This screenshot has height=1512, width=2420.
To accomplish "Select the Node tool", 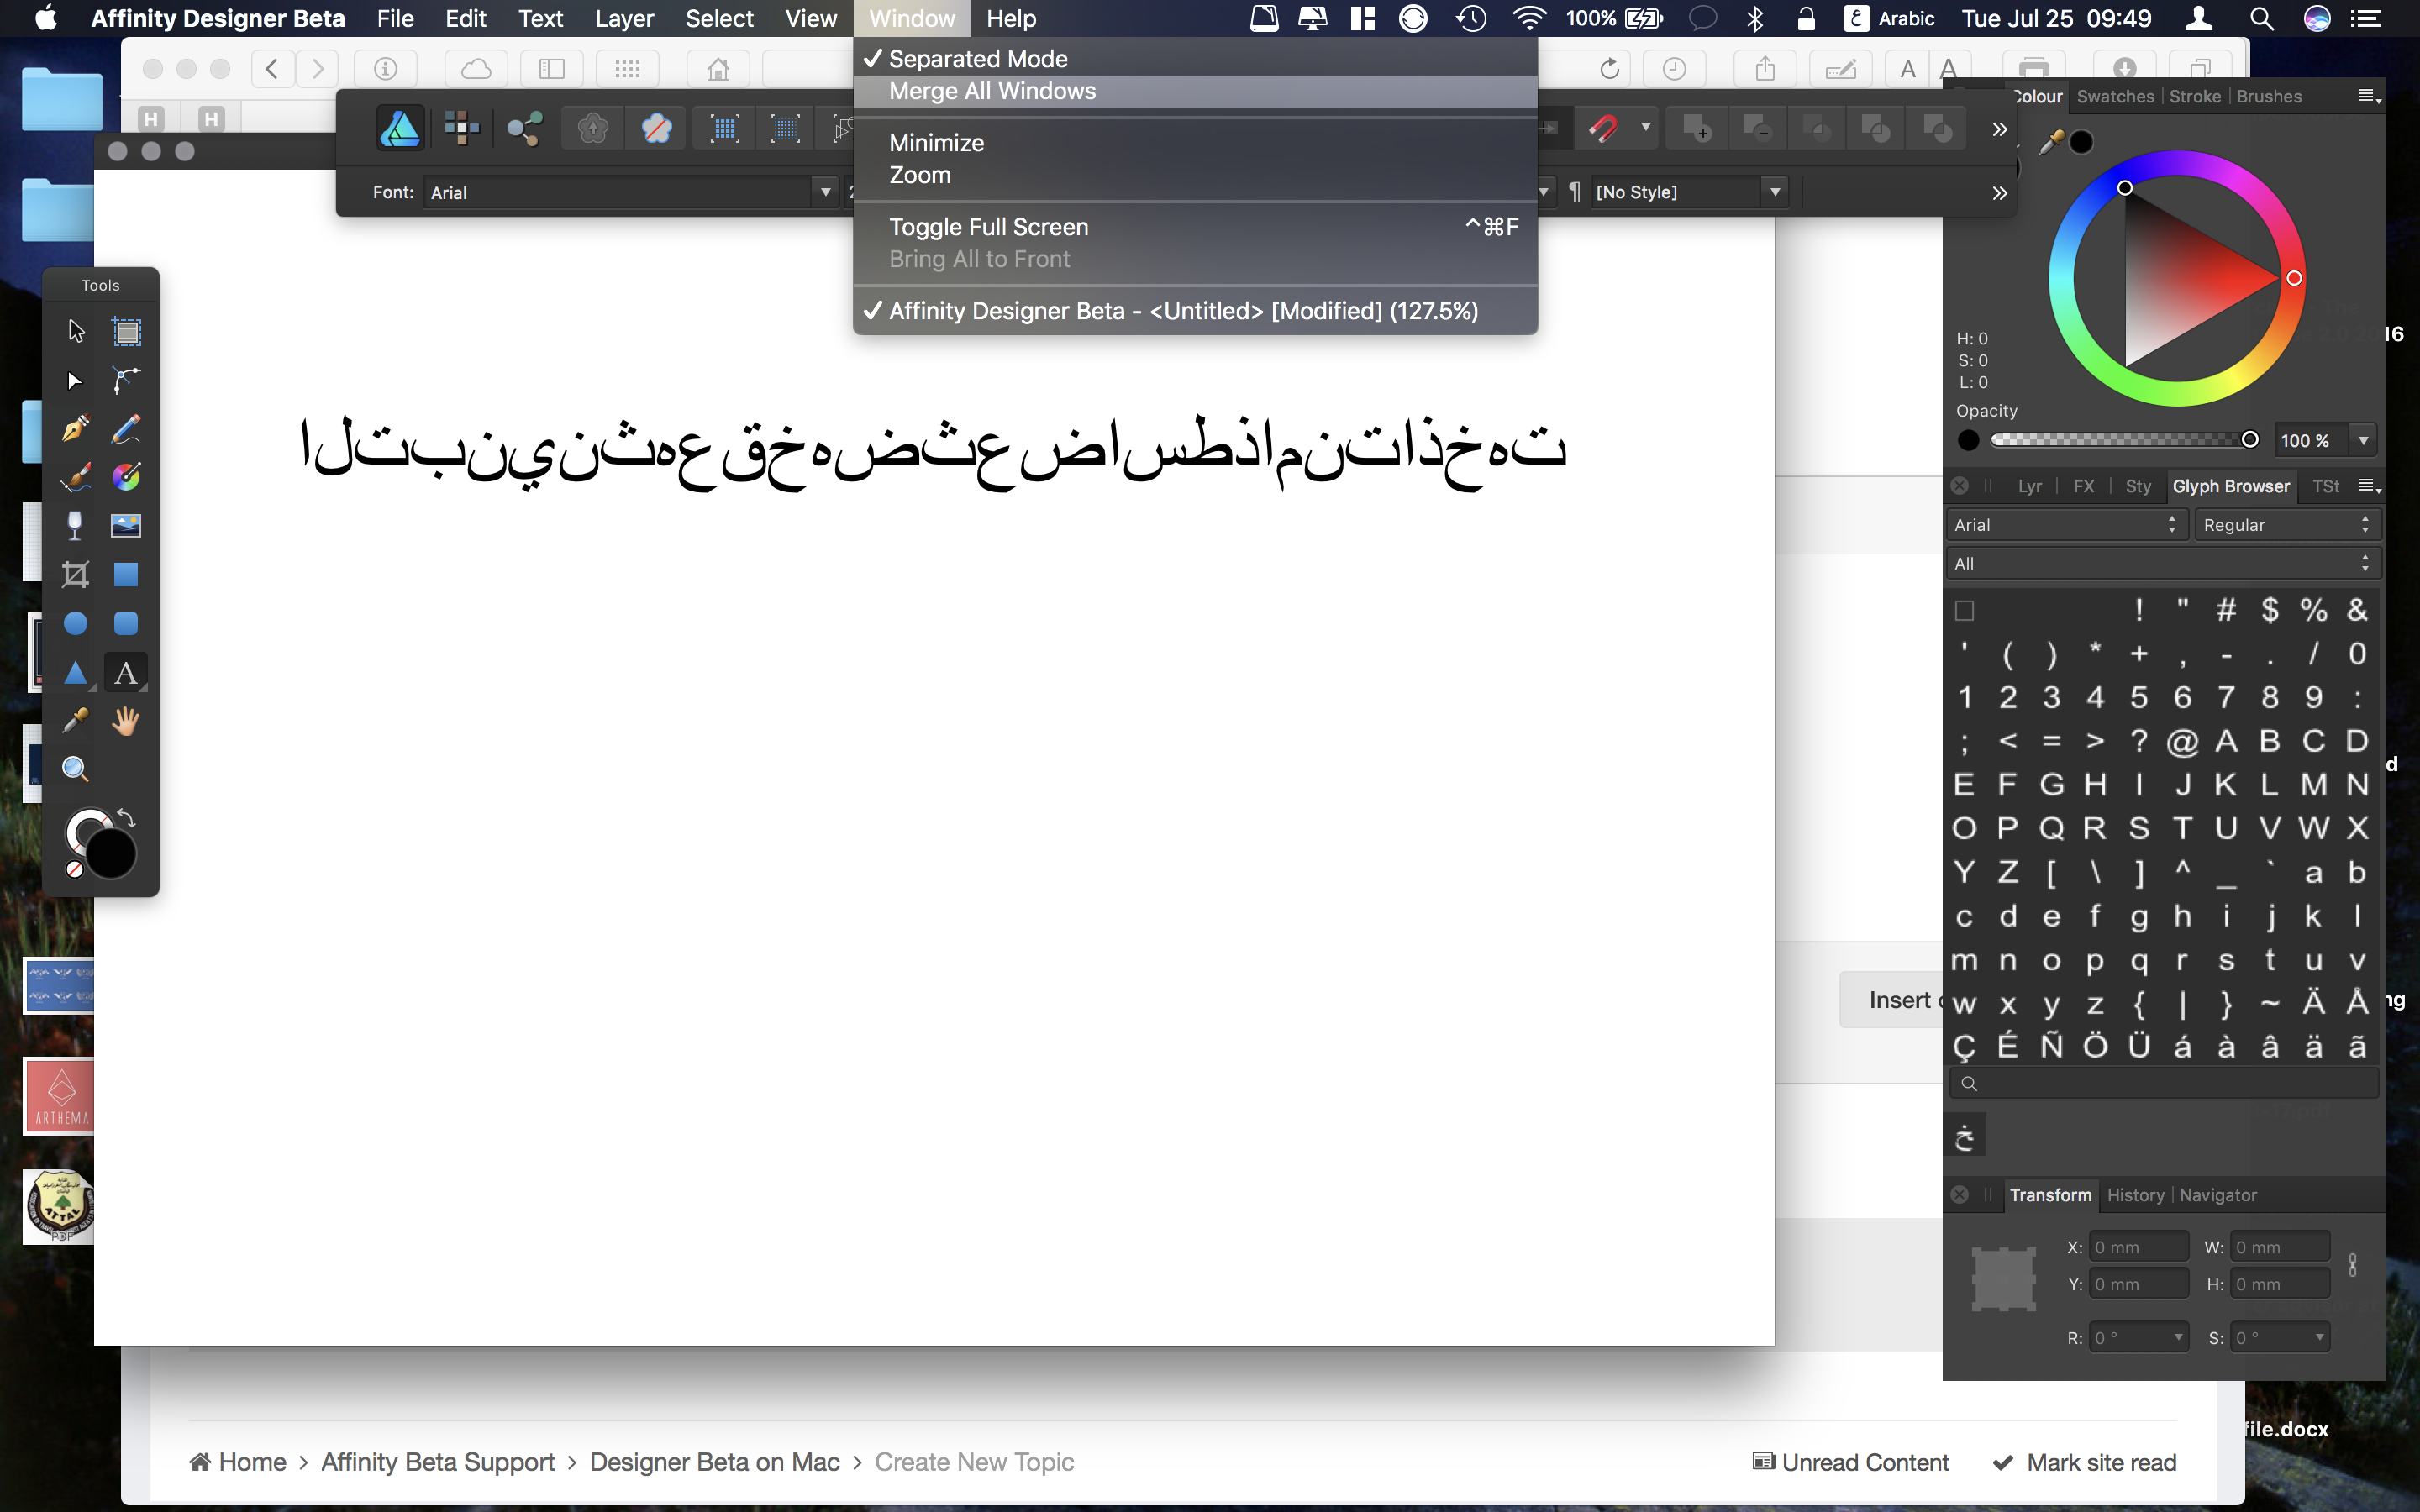I will [x=76, y=380].
